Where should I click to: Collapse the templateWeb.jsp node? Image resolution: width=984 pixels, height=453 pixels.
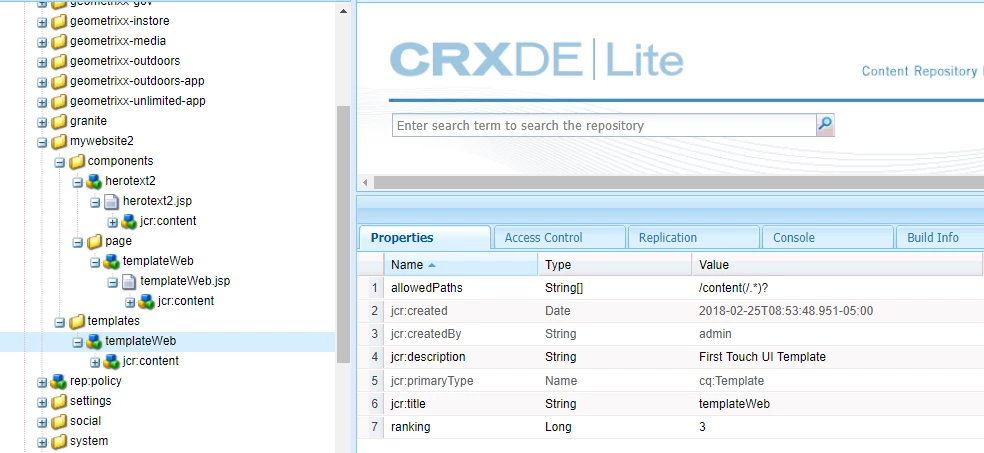112,282
